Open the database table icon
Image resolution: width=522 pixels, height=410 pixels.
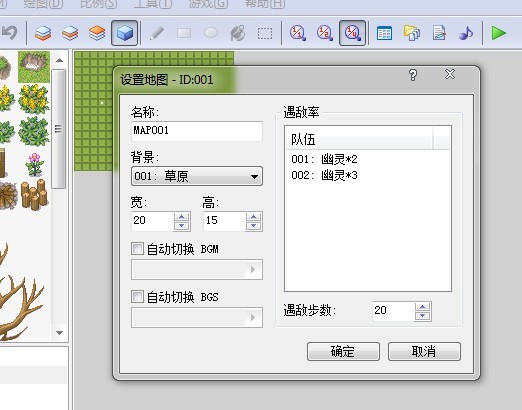[384, 33]
